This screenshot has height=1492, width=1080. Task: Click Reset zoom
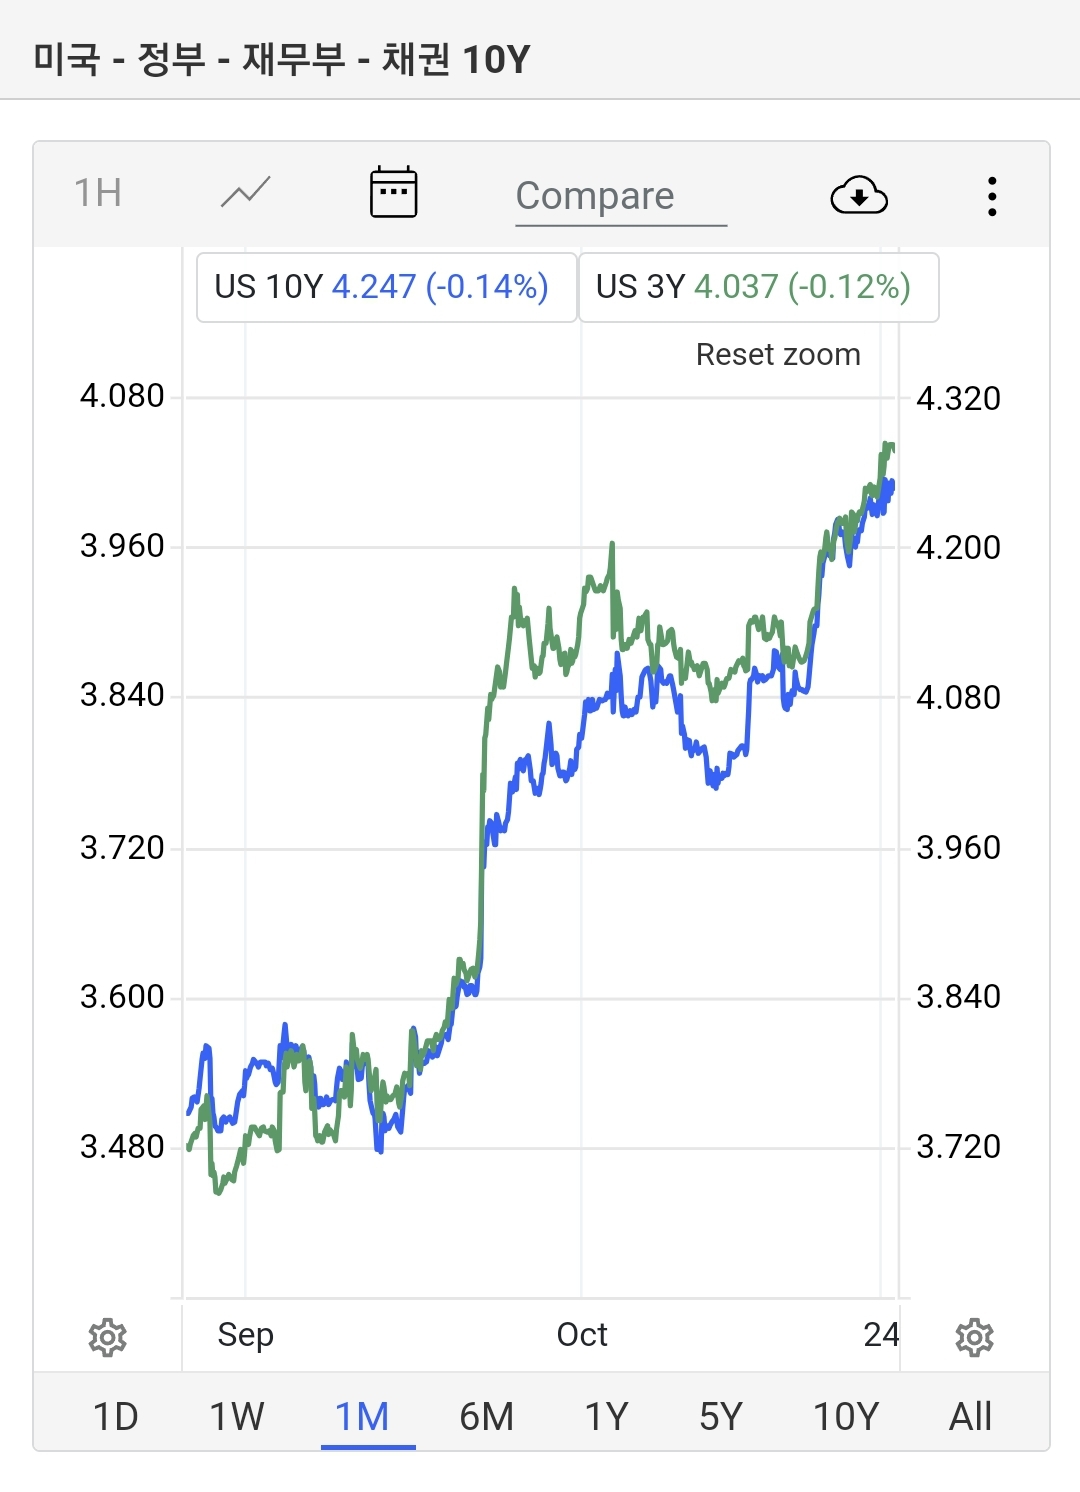click(x=778, y=354)
